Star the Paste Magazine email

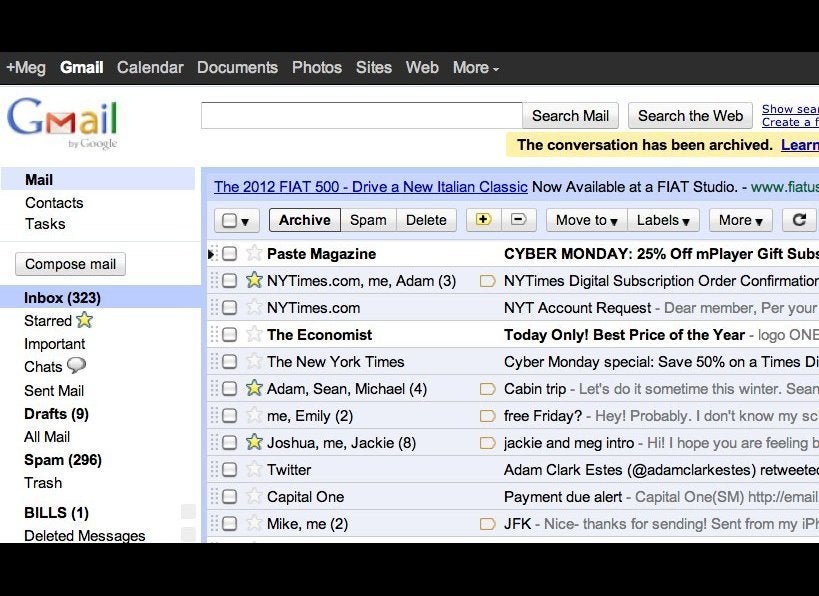(254, 253)
